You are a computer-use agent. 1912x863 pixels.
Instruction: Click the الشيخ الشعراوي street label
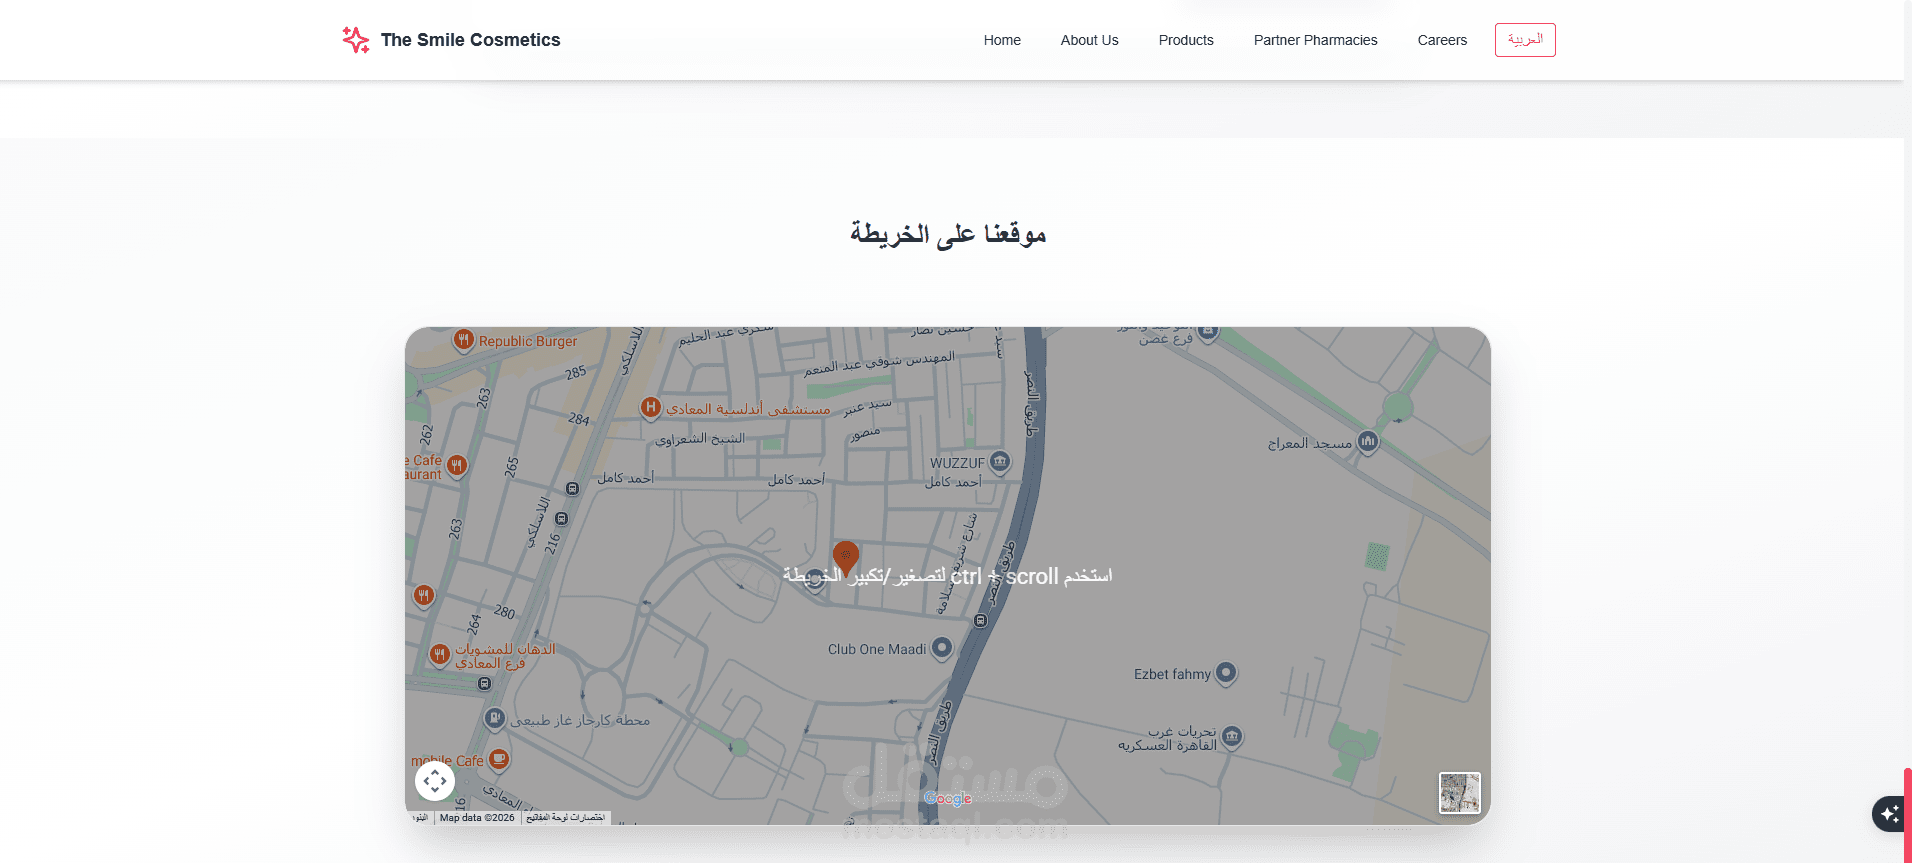coord(700,439)
